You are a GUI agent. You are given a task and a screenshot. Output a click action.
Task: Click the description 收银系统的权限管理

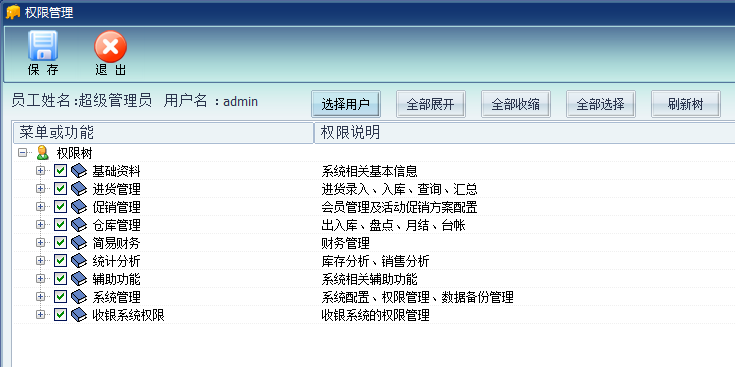point(375,315)
